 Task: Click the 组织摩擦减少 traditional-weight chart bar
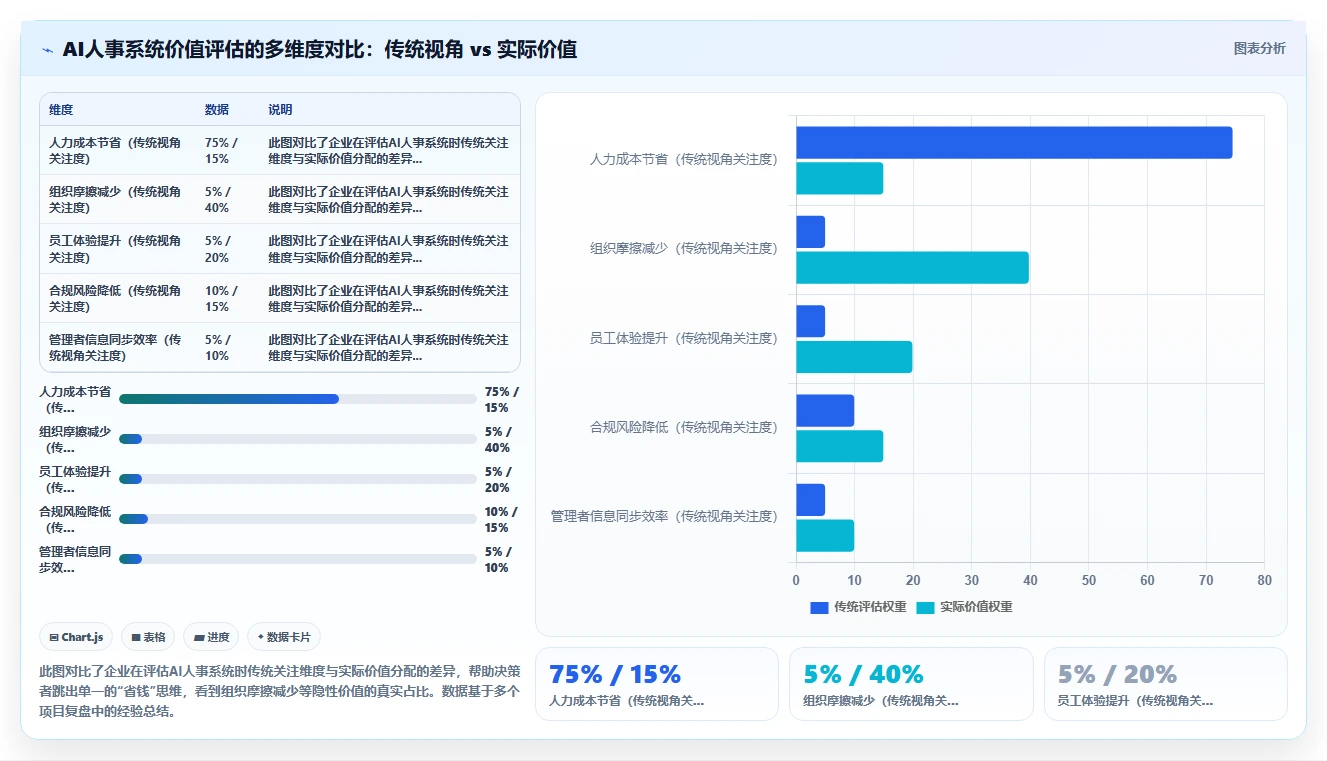811,232
